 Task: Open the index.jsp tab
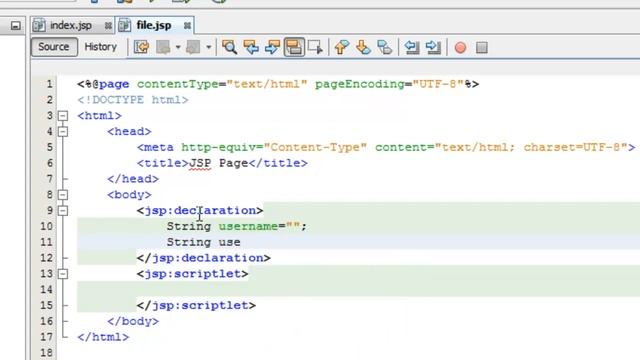(71, 25)
